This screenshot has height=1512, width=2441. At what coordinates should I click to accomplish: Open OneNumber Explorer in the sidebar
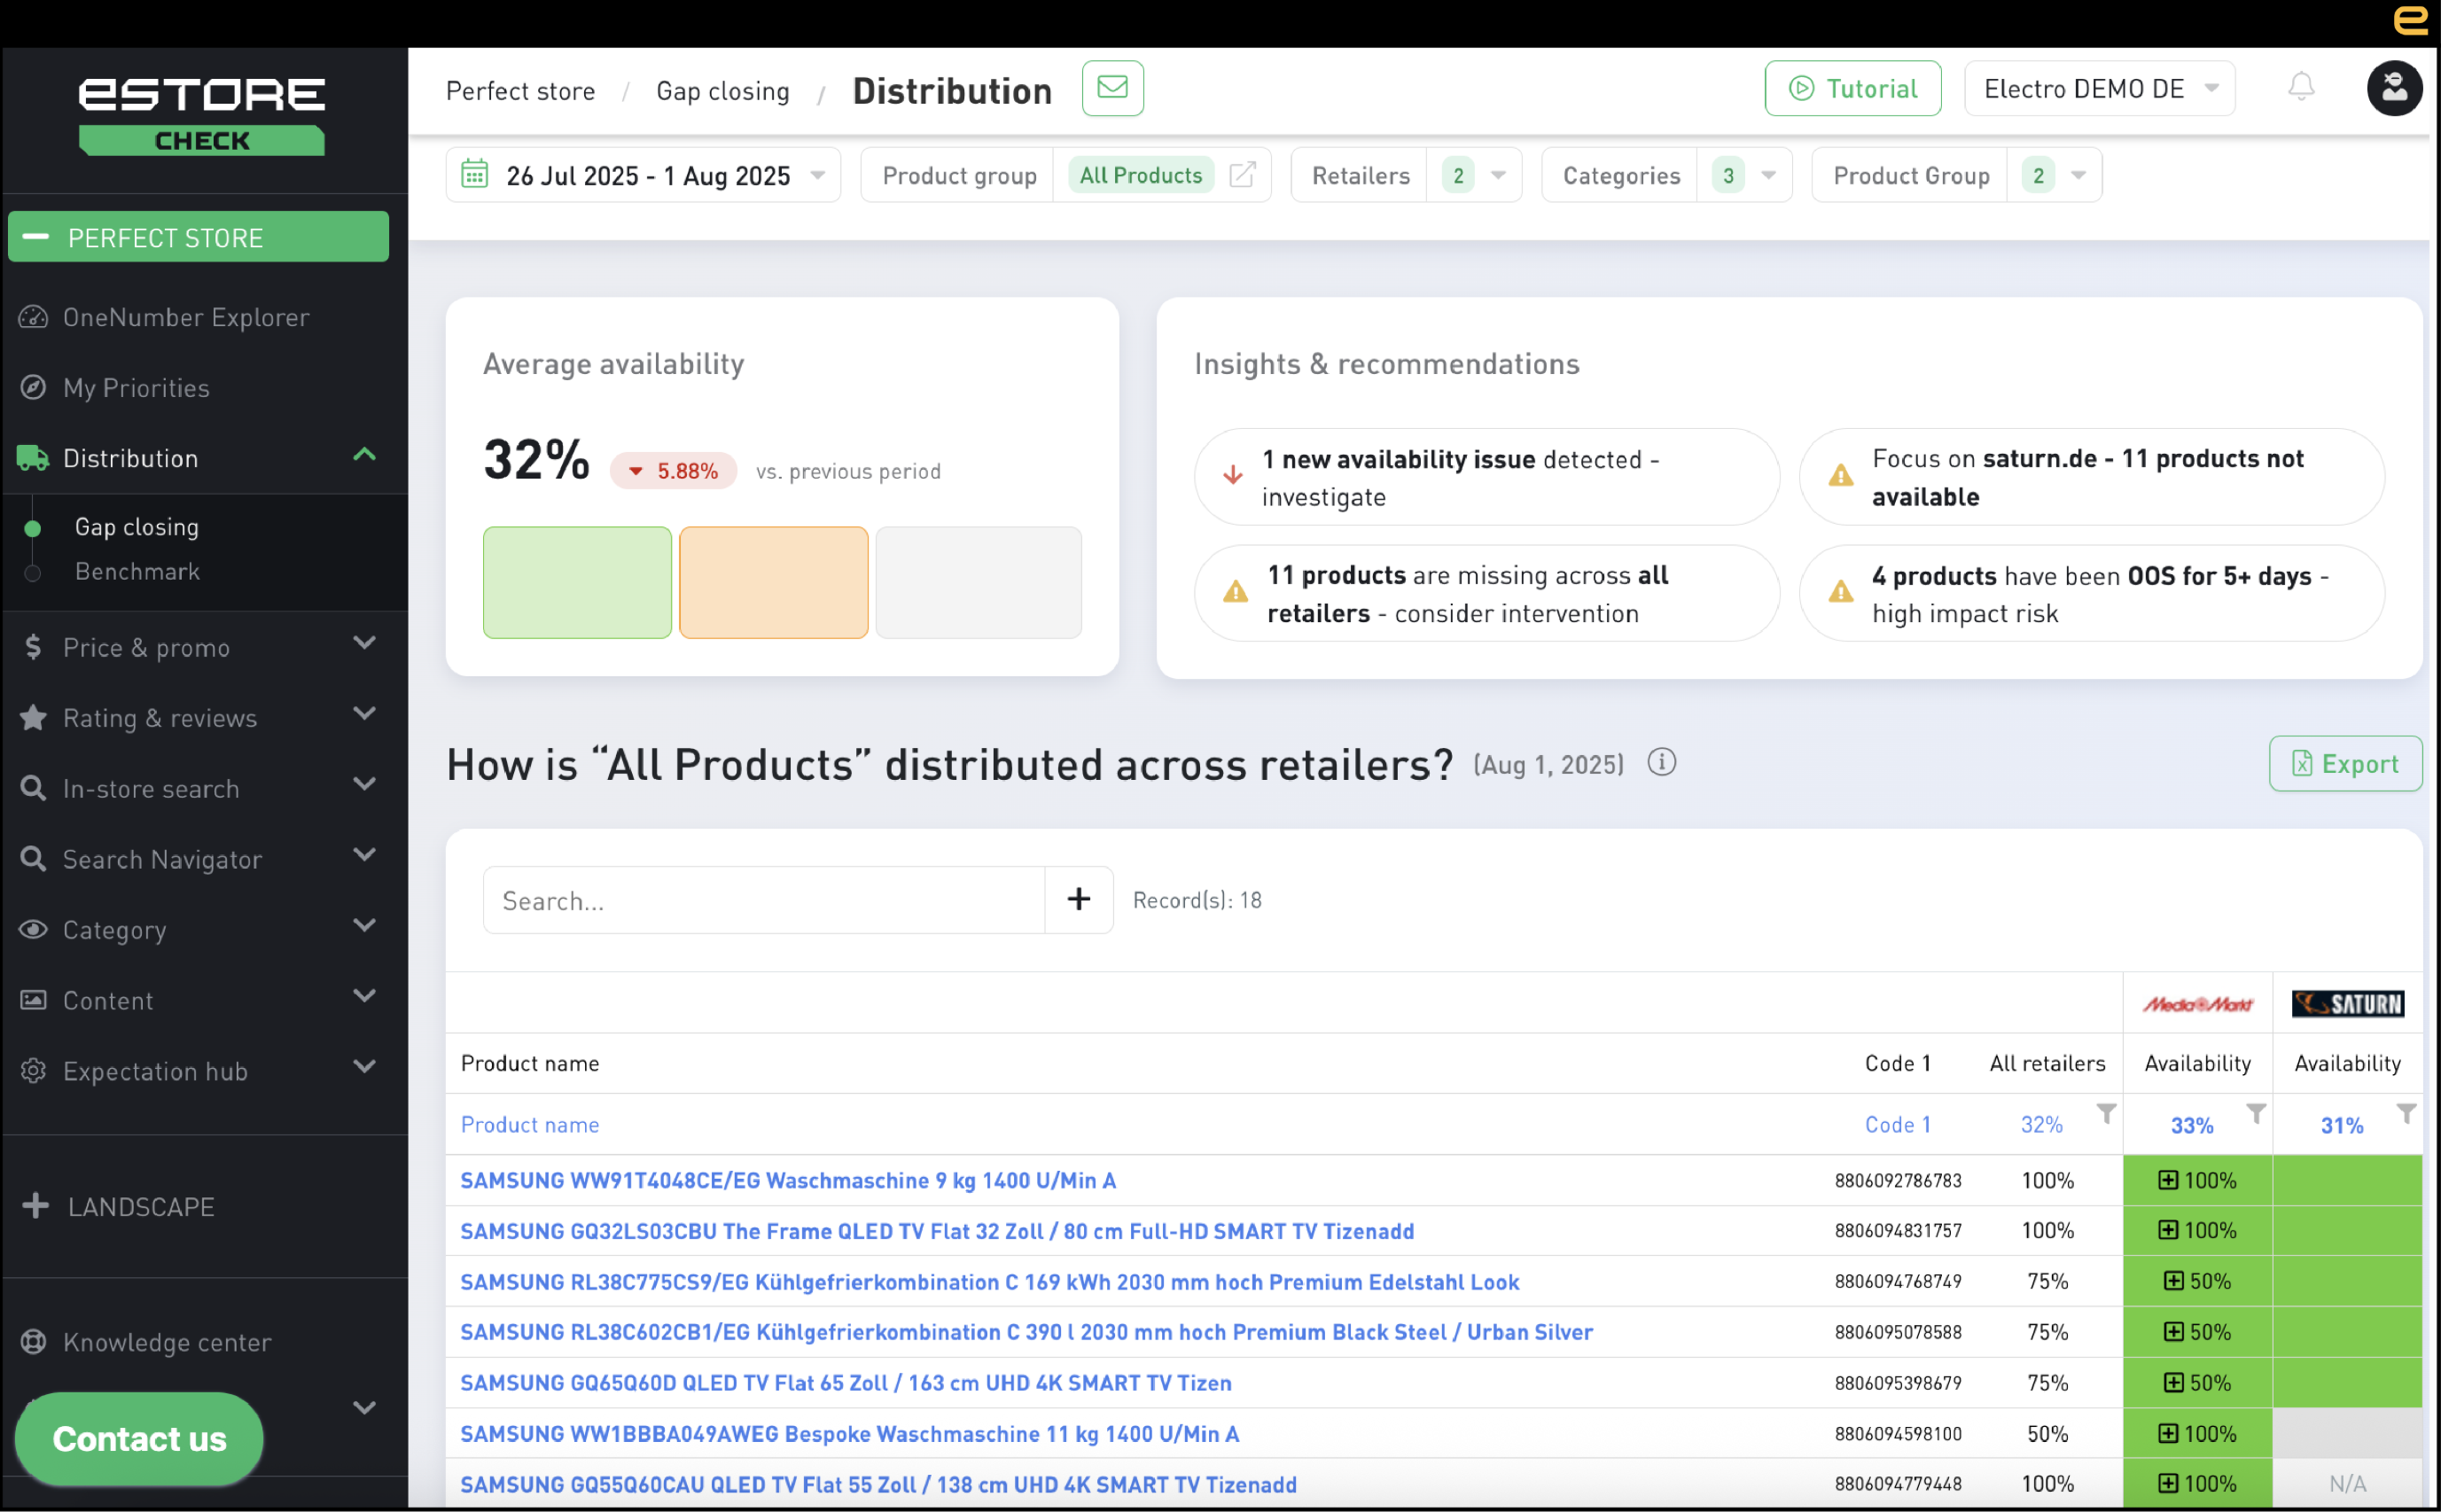click(185, 317)
